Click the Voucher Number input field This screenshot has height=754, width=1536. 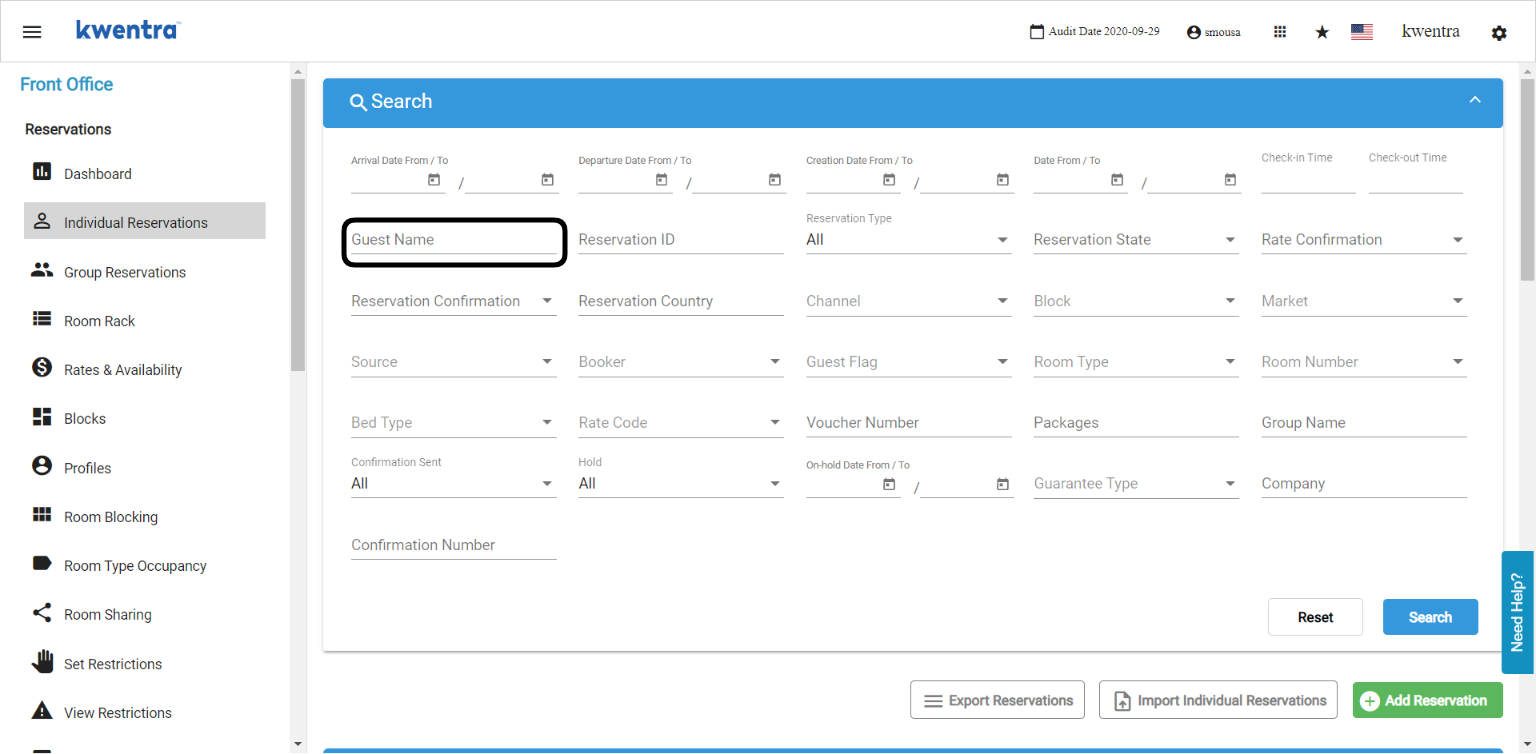click(909, 423)
